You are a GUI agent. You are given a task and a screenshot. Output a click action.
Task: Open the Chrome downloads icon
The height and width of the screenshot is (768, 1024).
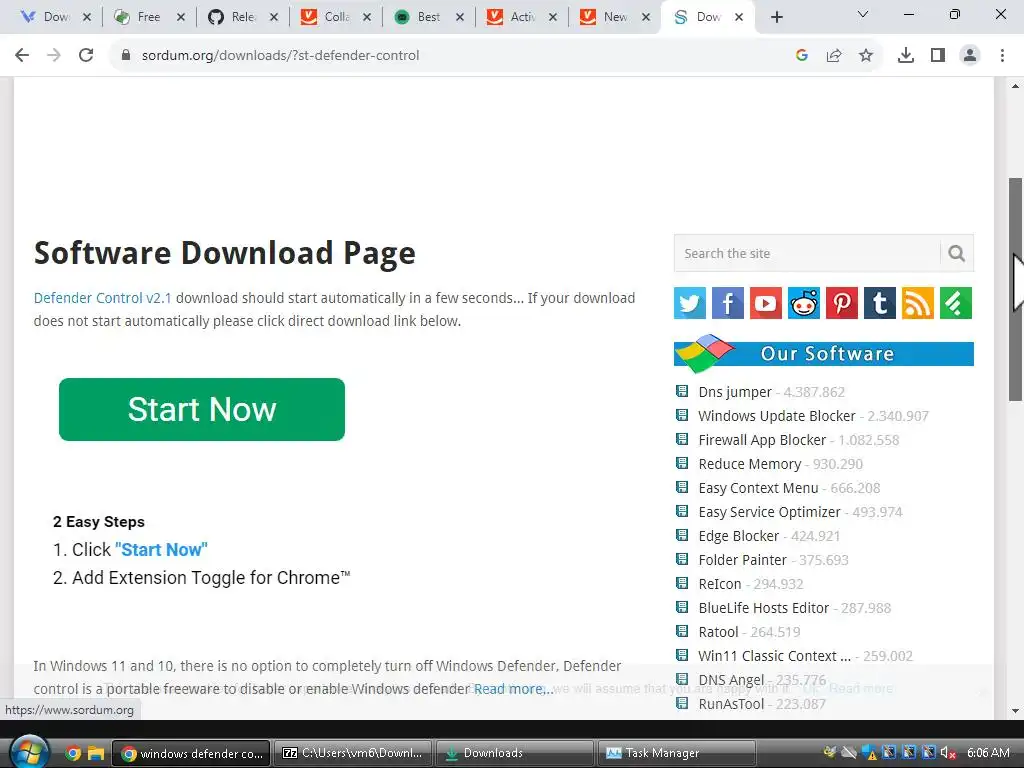tap(906, 56)
